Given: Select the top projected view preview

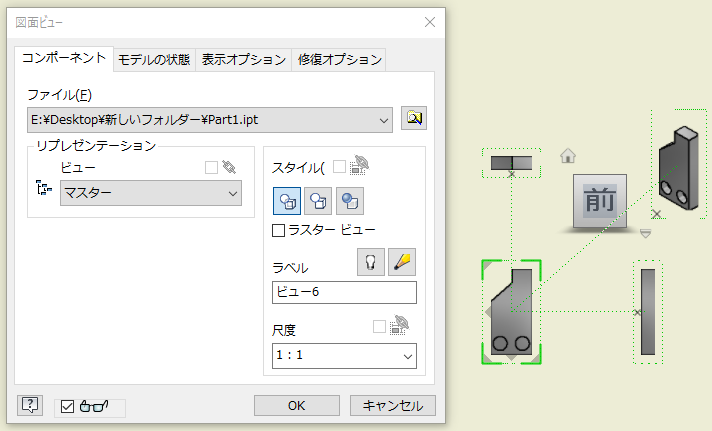Looking at the screenshot, I should (511, 163).
